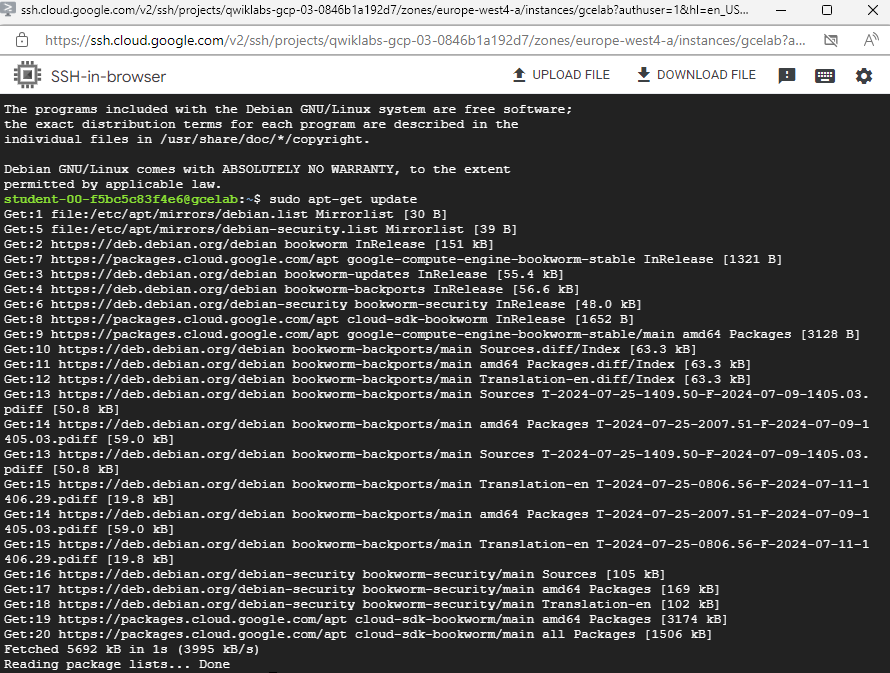Click the UPLOAD FILE button
This screenshot has width=890, height=673.
tap(561, 75)
